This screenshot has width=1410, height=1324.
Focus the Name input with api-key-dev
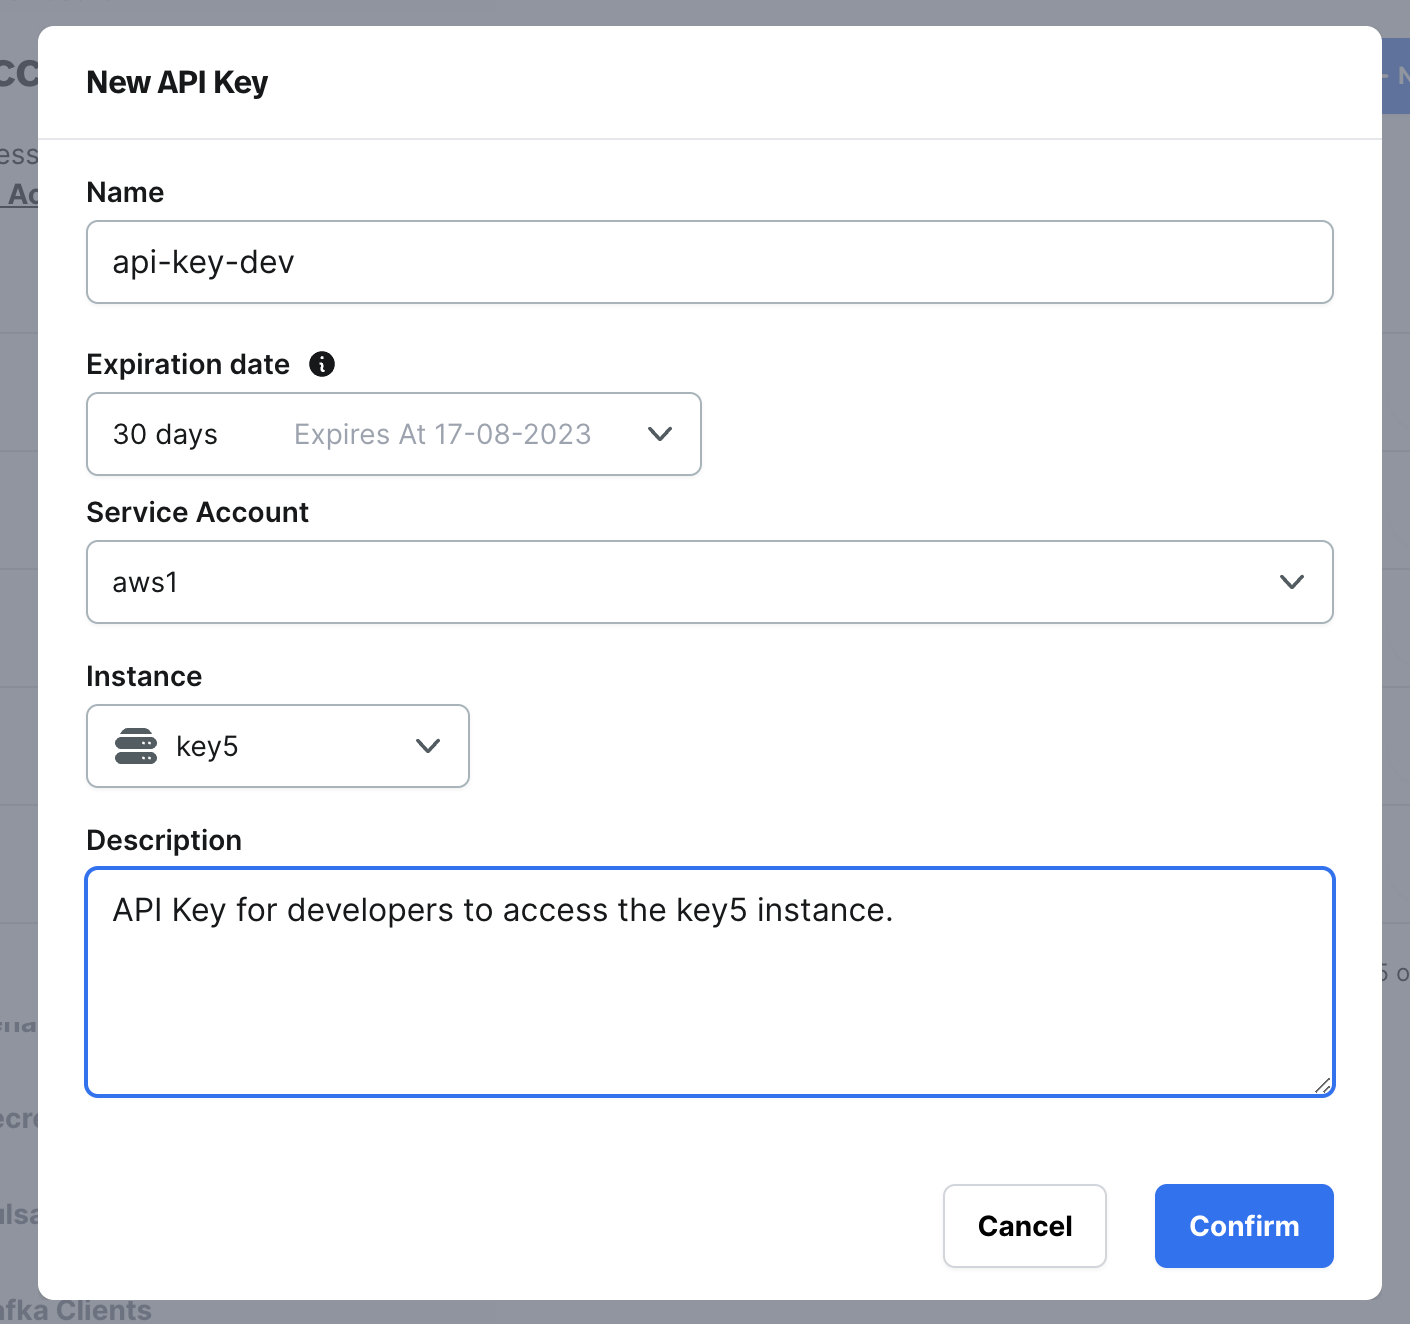tap(709, 262)
